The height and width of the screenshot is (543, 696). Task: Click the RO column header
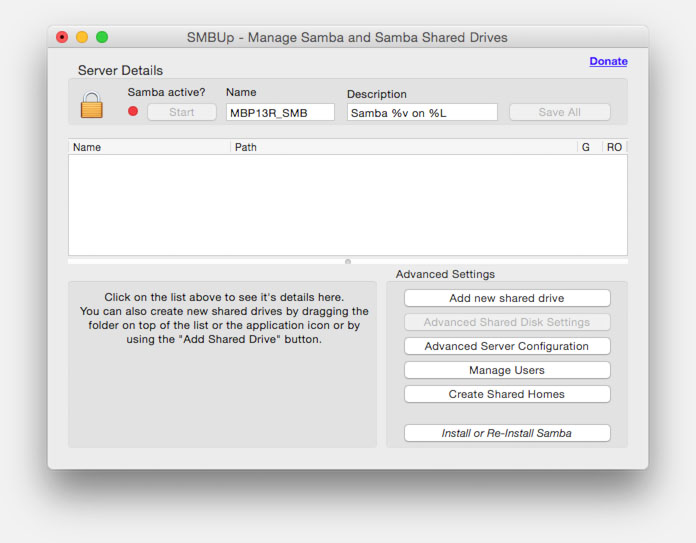[x=614, y=147]
